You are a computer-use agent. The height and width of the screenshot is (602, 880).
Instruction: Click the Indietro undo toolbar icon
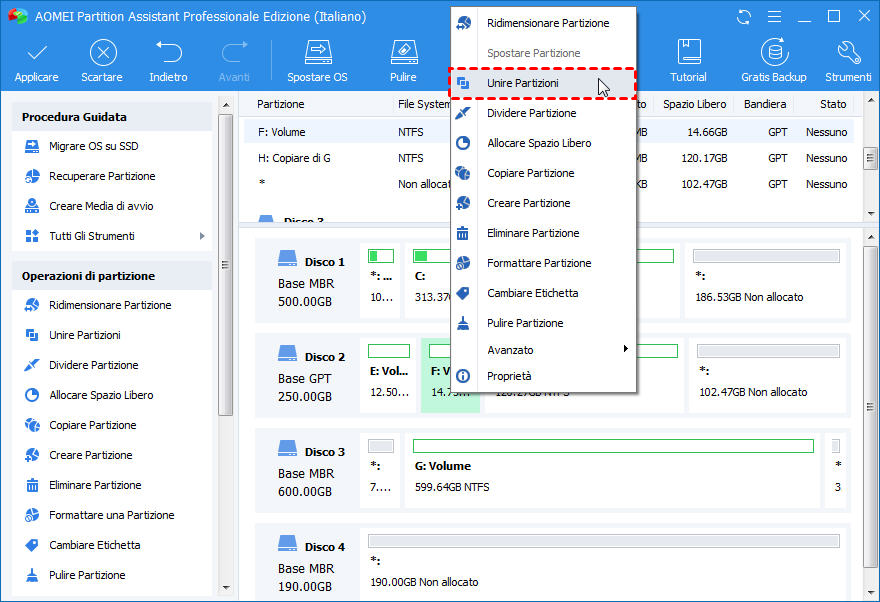coord(168,61)
